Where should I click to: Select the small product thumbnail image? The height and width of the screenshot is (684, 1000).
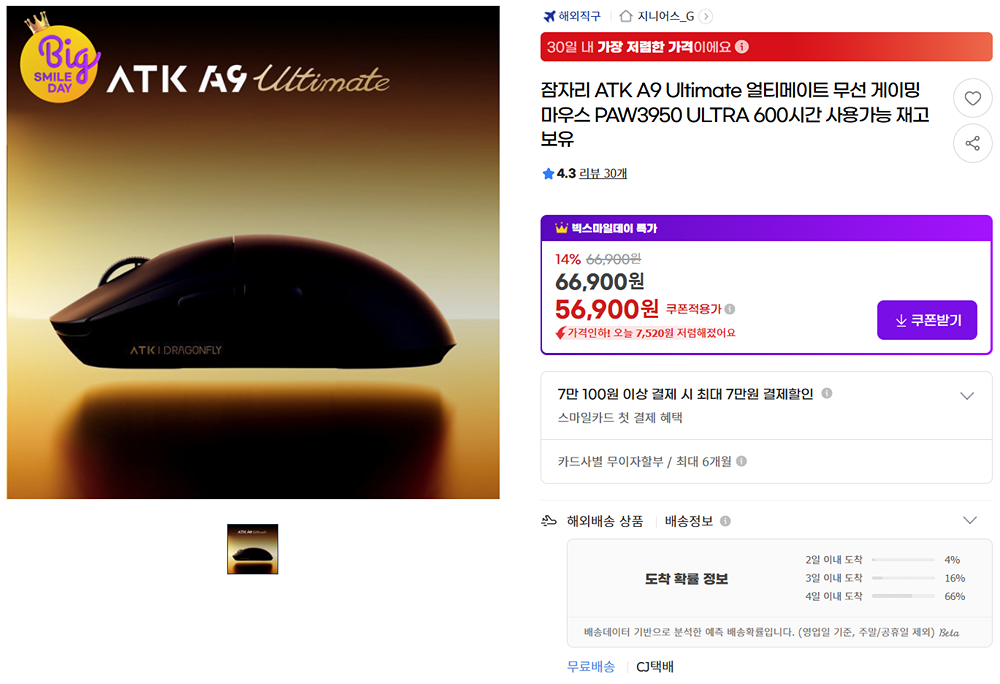[x=253, y=549]
